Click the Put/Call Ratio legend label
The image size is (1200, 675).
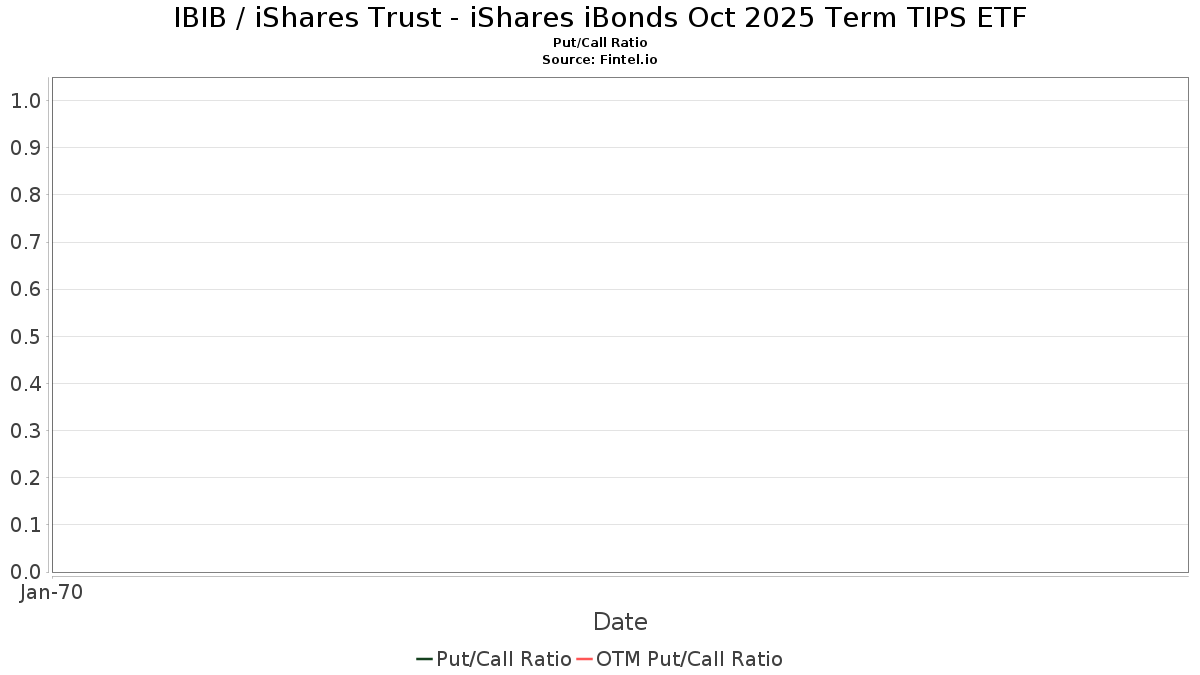[x=504, y=659]
